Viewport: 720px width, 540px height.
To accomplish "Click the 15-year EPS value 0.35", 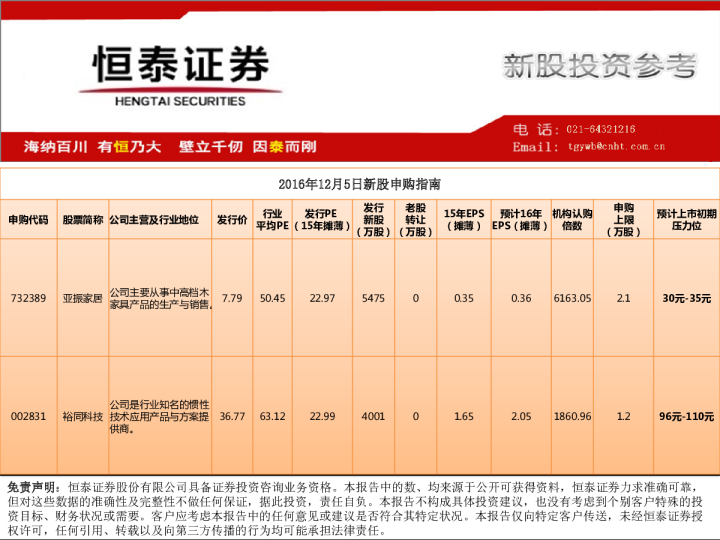I will point(464,298).
